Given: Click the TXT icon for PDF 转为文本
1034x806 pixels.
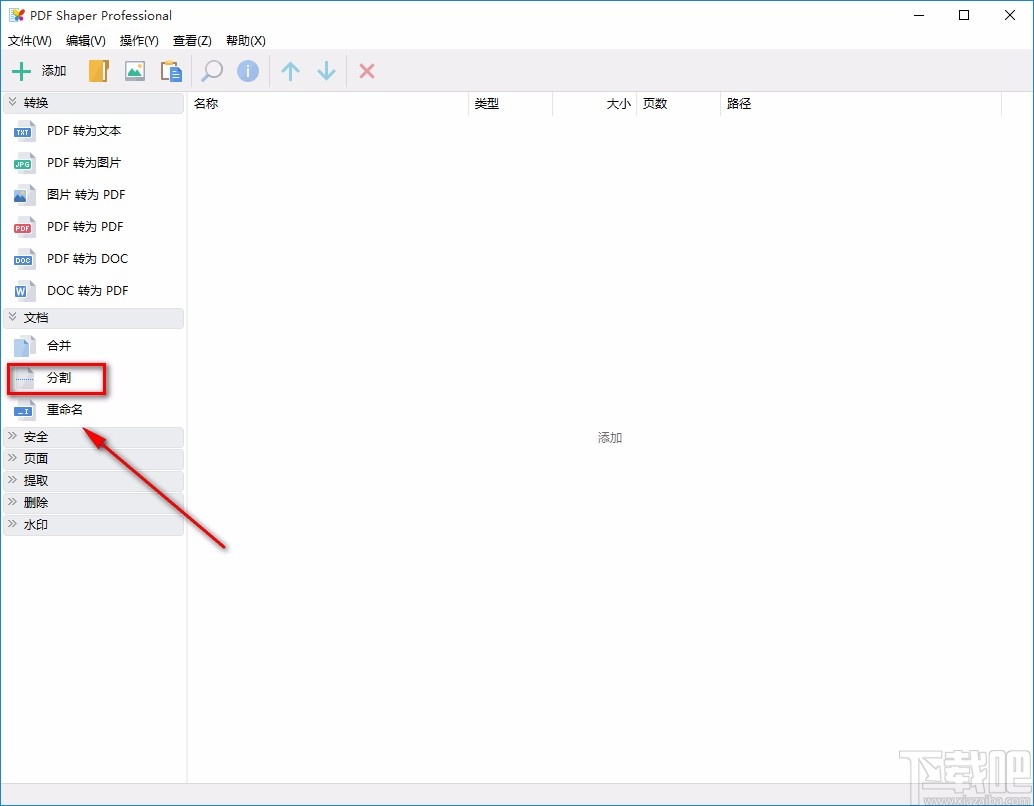Looking at the screenshot, I should pyautogui.click(x=24, y=131).
